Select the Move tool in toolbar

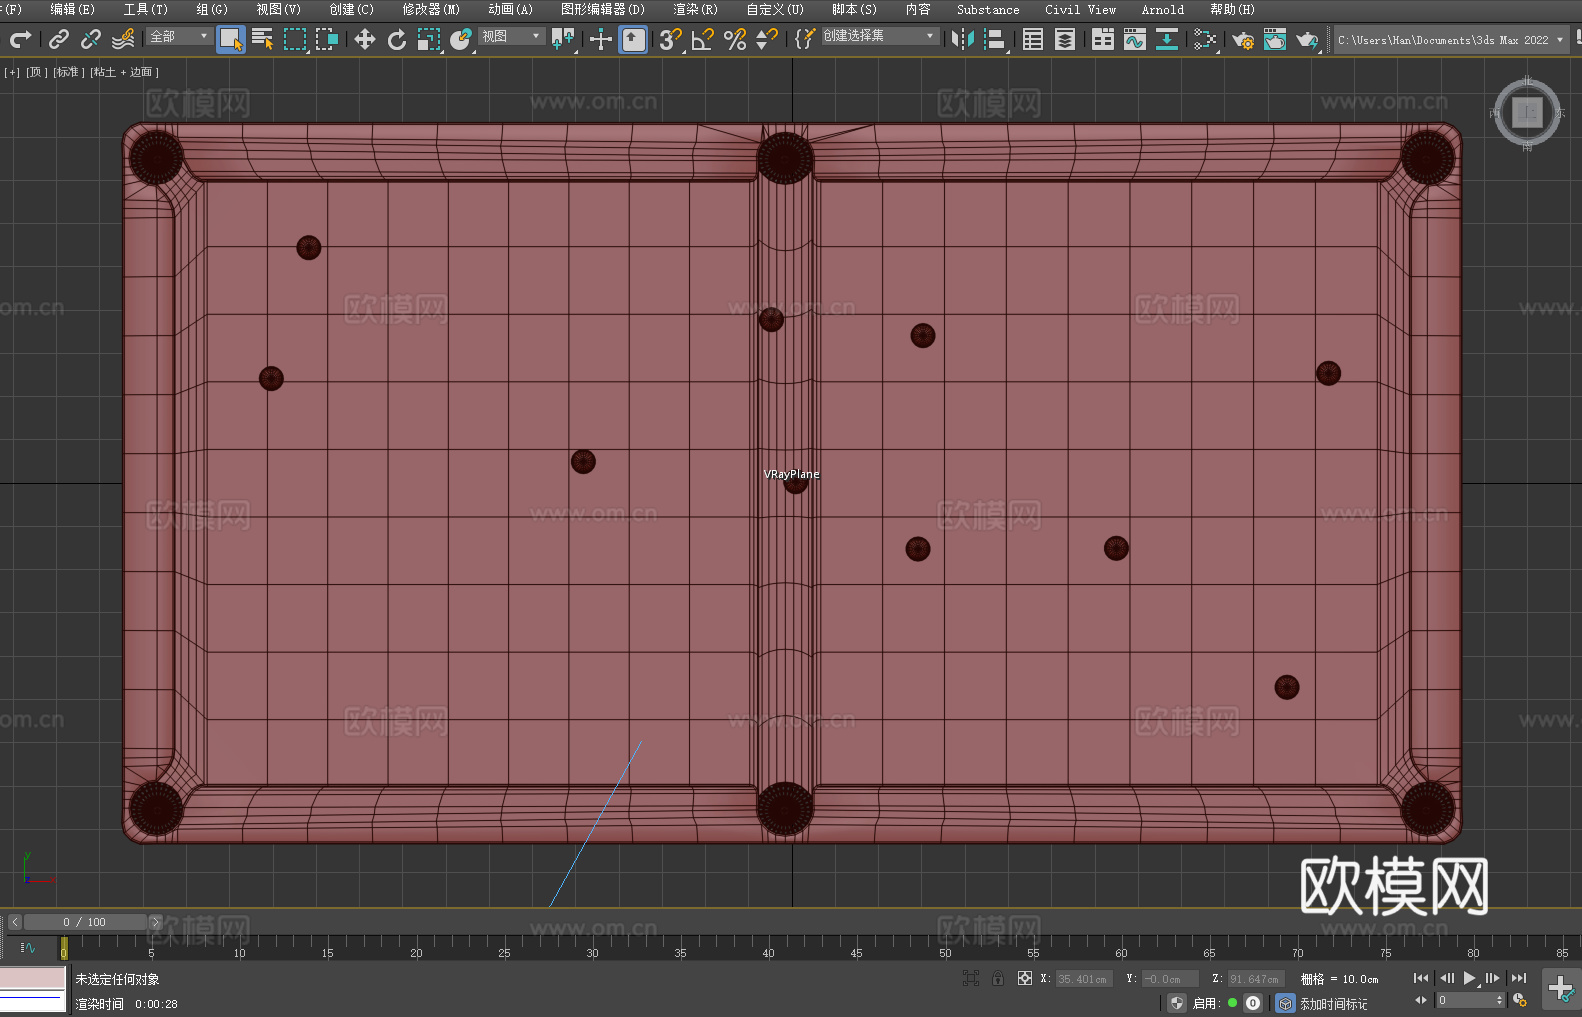click(365, 39)
